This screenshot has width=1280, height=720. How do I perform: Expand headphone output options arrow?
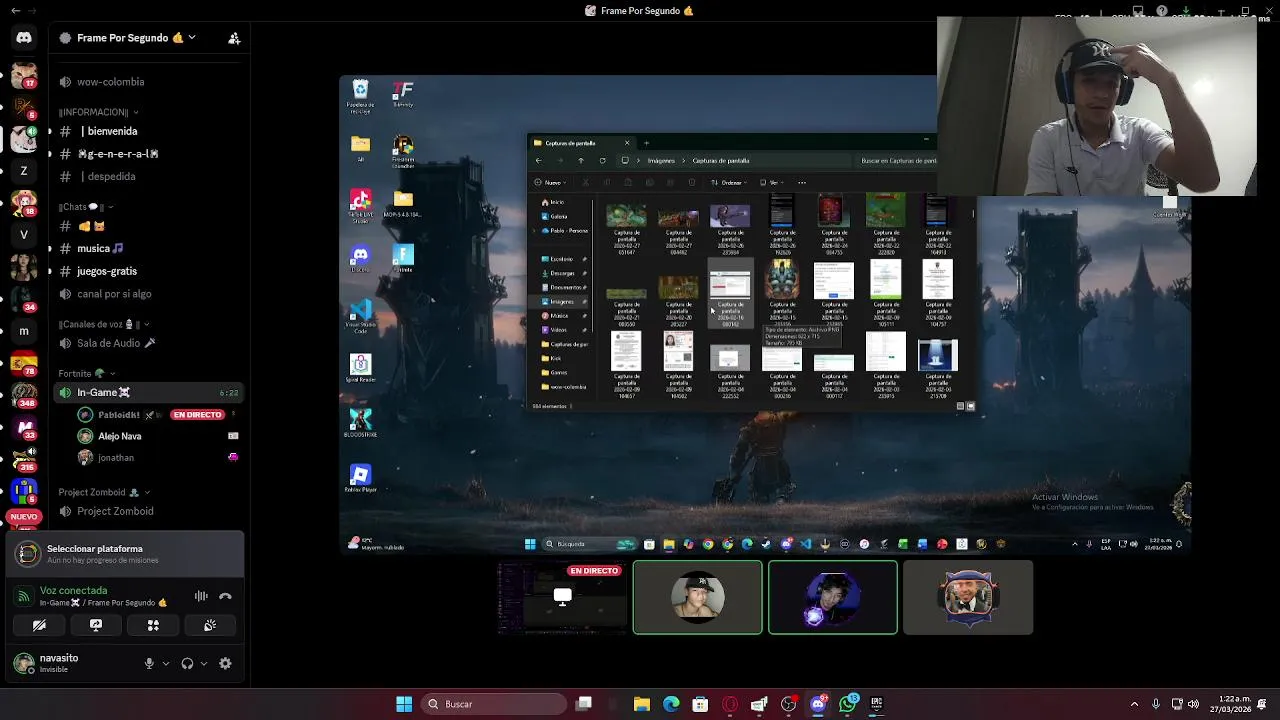click(204, 663)
